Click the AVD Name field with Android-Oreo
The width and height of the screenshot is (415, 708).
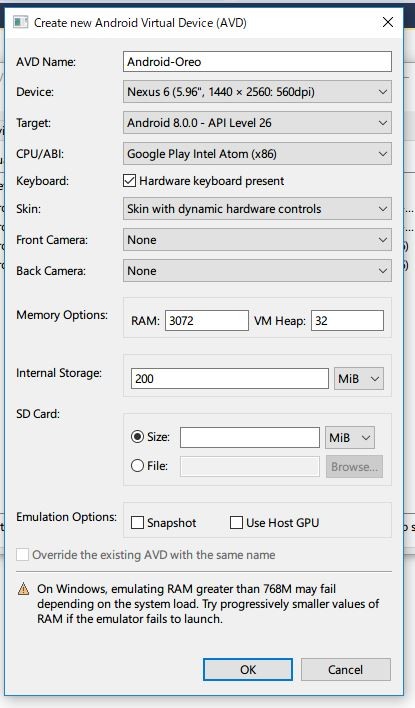click(257, 61)
